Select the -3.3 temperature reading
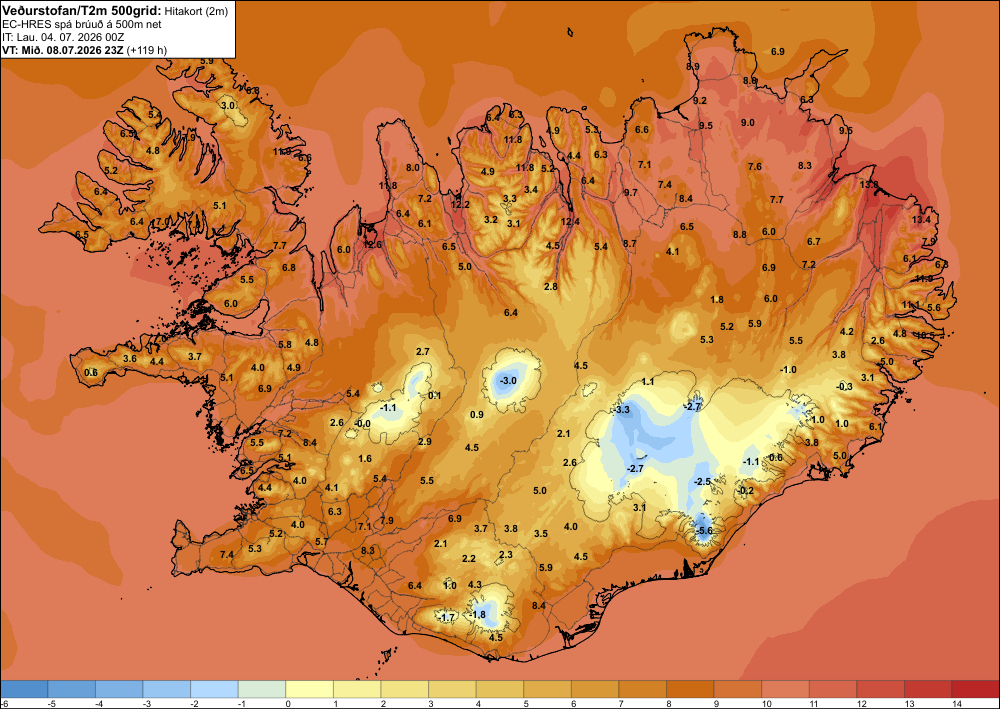 tap(622, 409)
